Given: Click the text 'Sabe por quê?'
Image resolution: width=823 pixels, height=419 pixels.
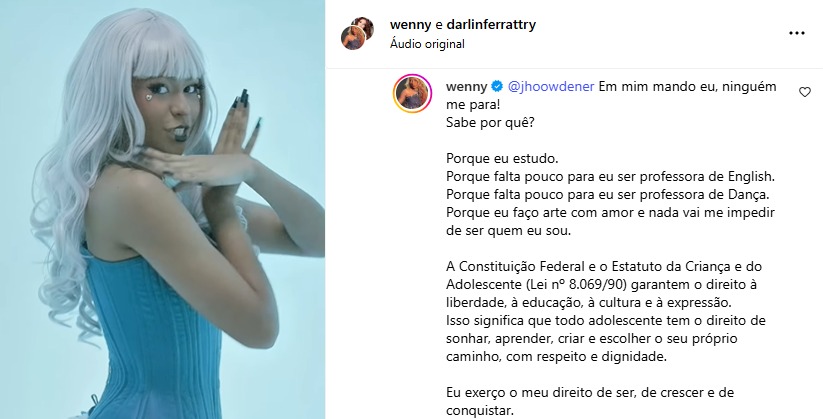Looking at the screenshot, I should point(490,122).
